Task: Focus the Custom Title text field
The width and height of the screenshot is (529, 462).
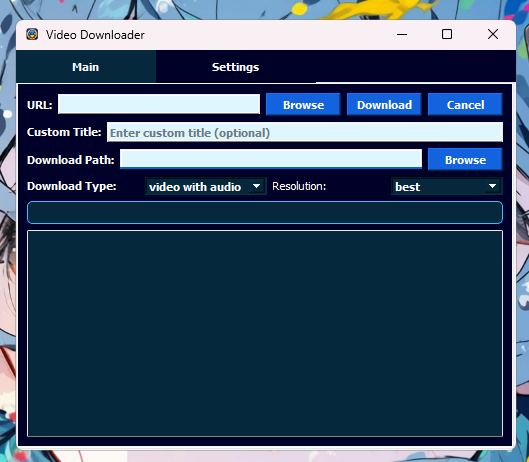Action: (305, 132)
